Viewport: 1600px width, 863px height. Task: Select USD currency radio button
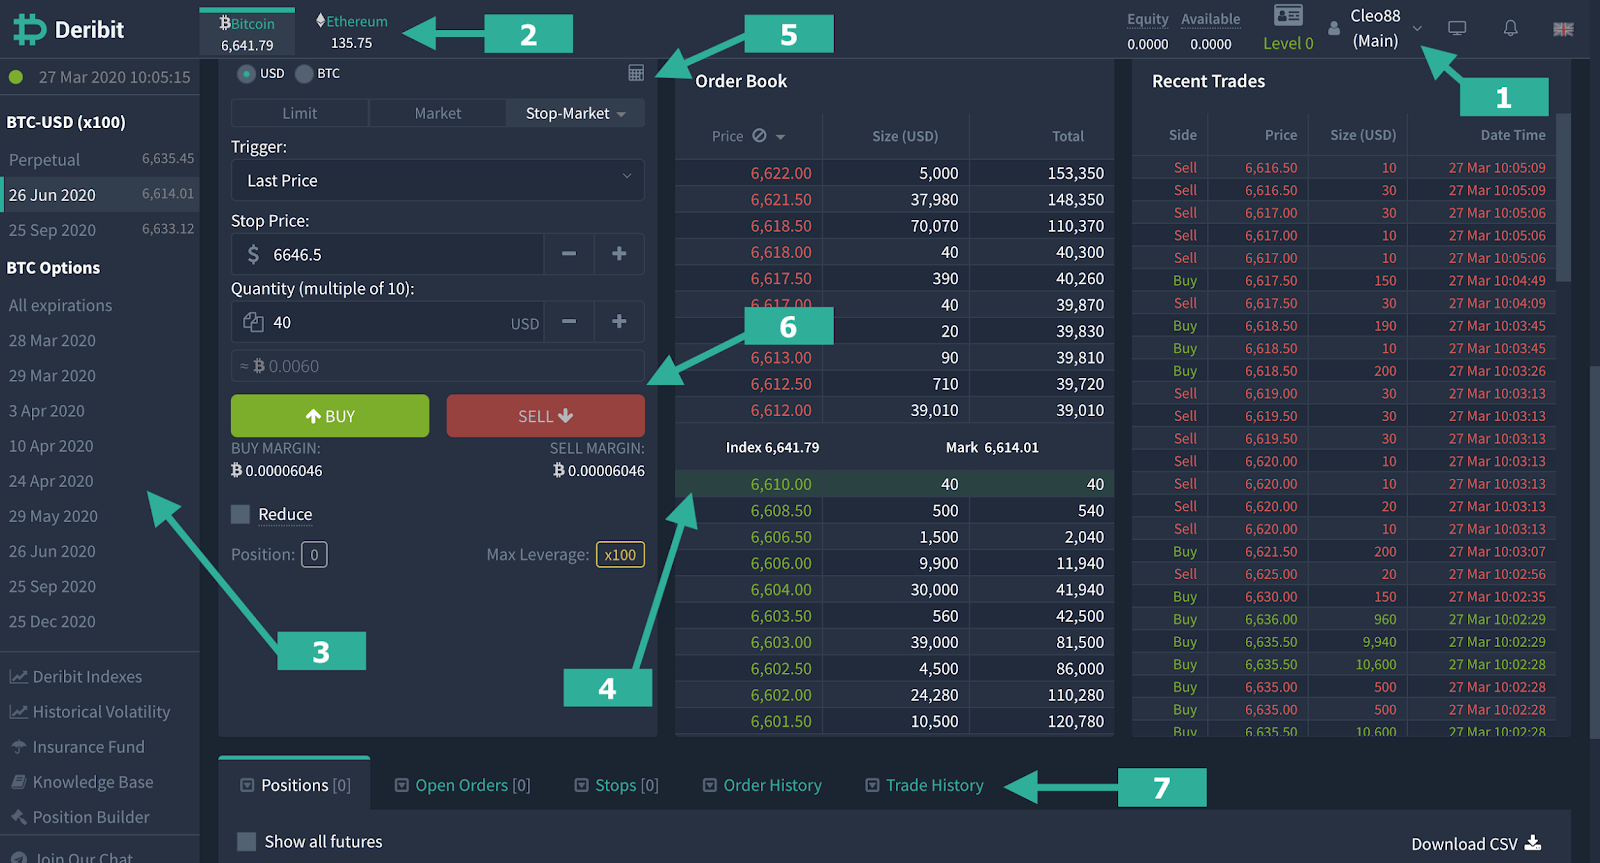(246, 73)
